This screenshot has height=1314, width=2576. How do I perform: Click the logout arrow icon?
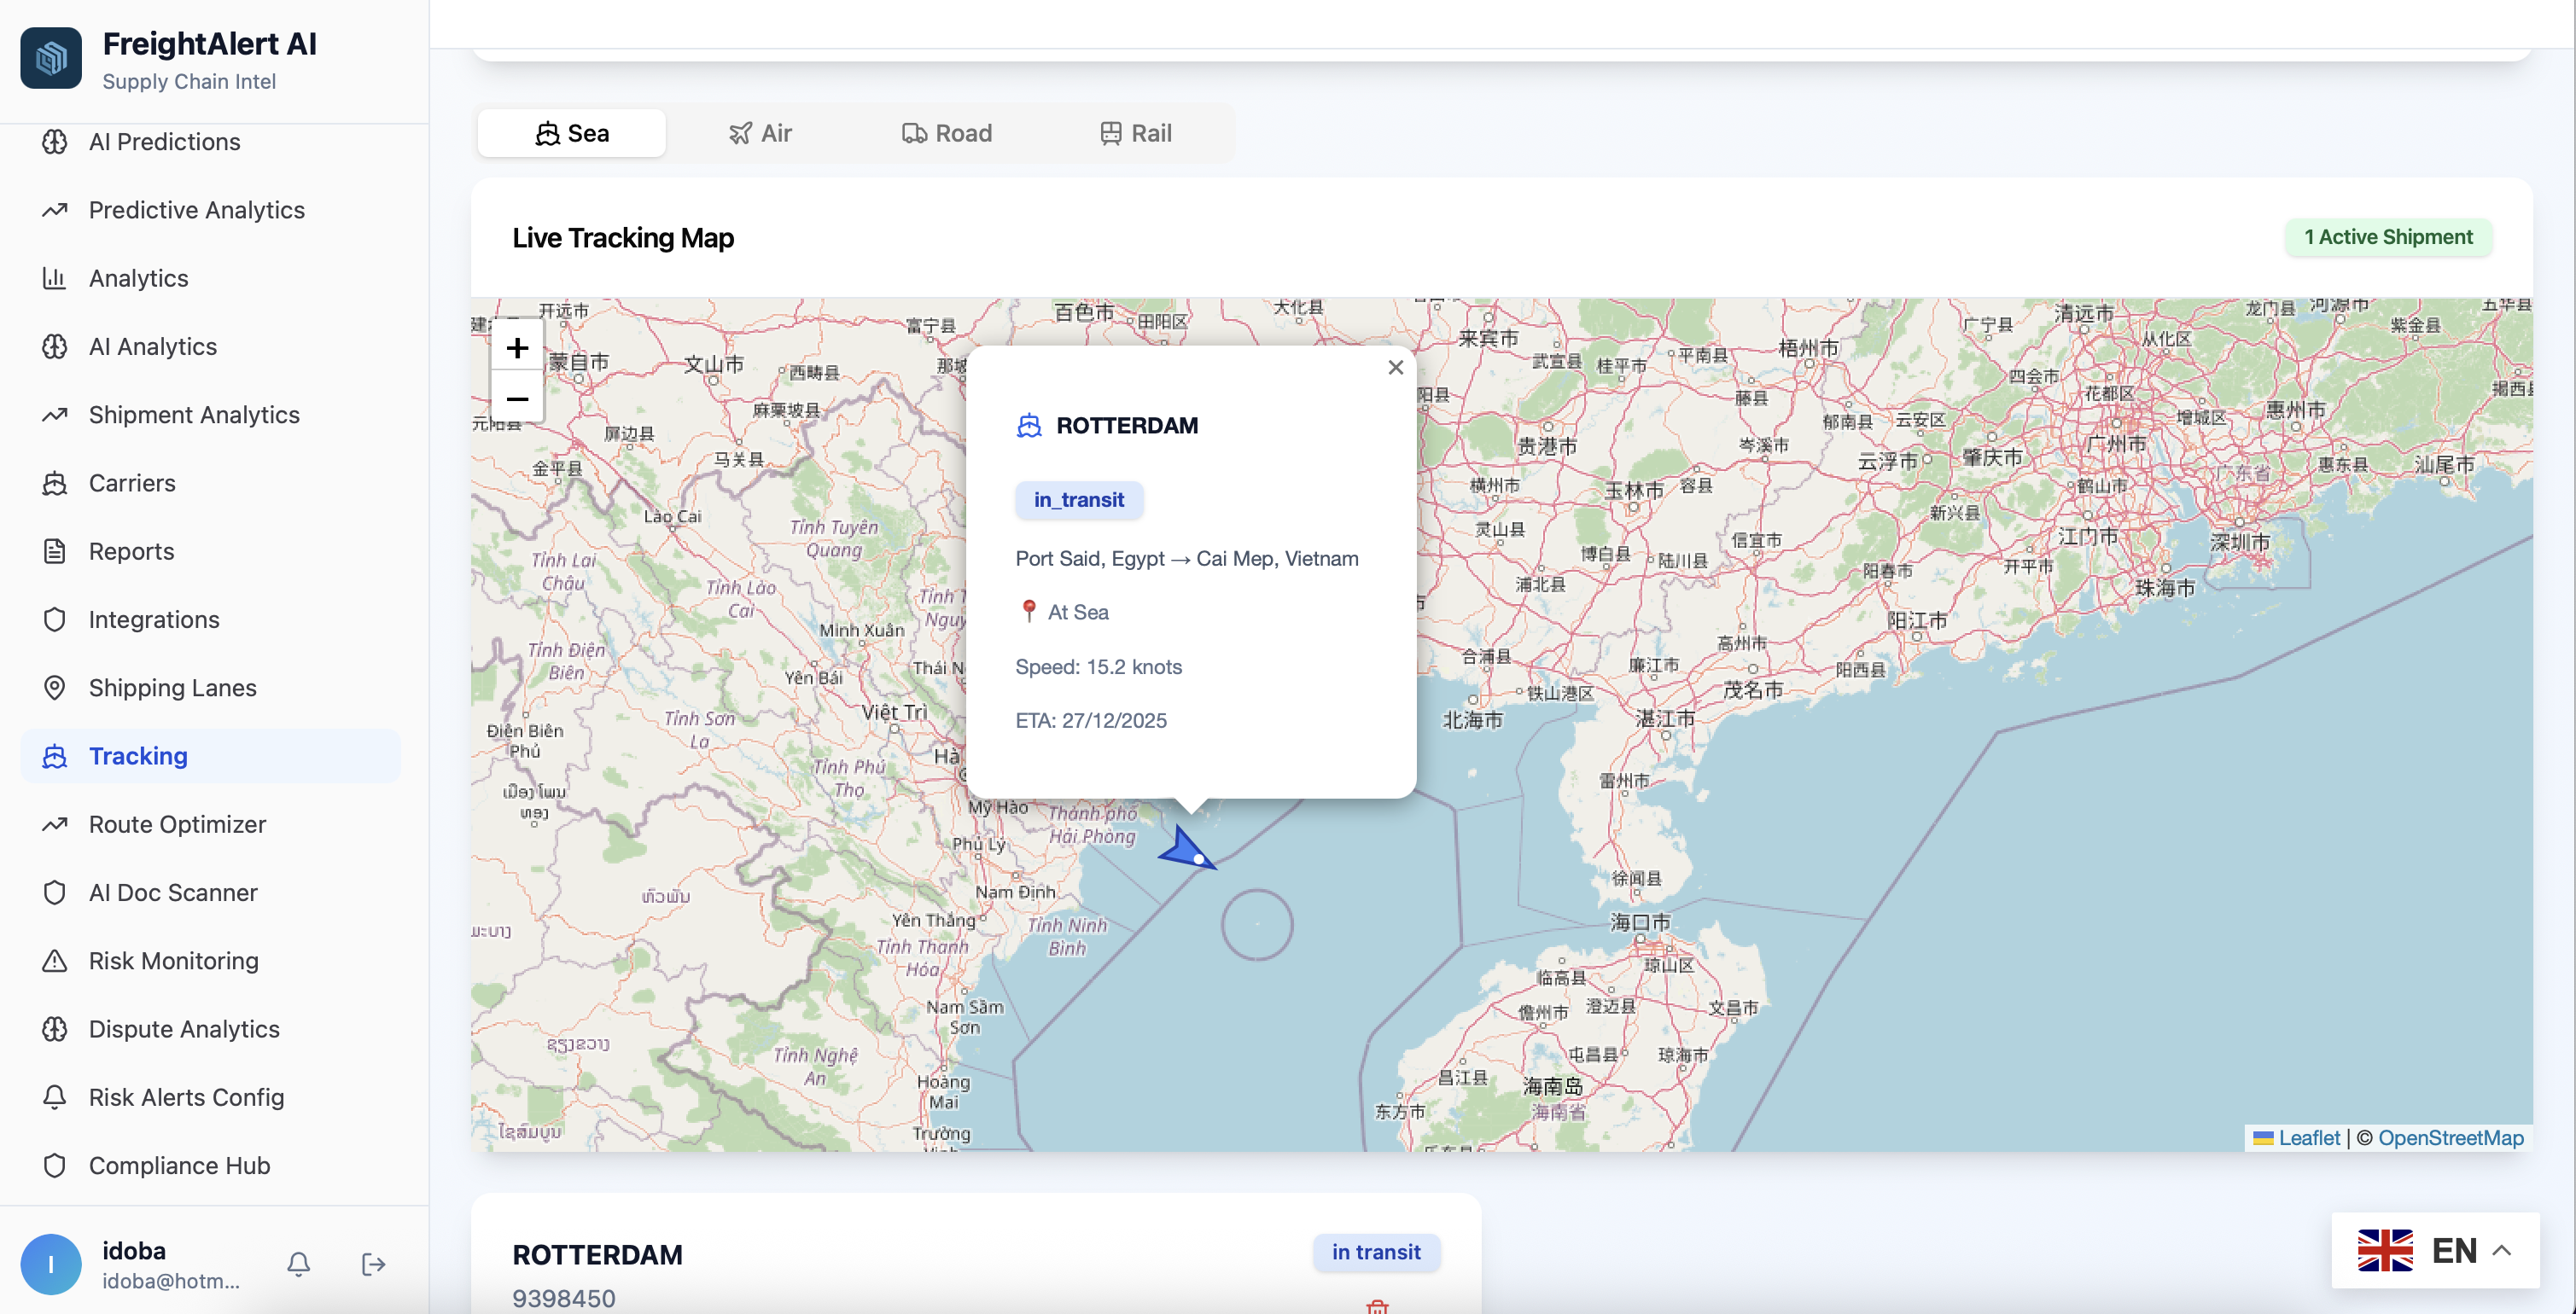pos(373,1264)
